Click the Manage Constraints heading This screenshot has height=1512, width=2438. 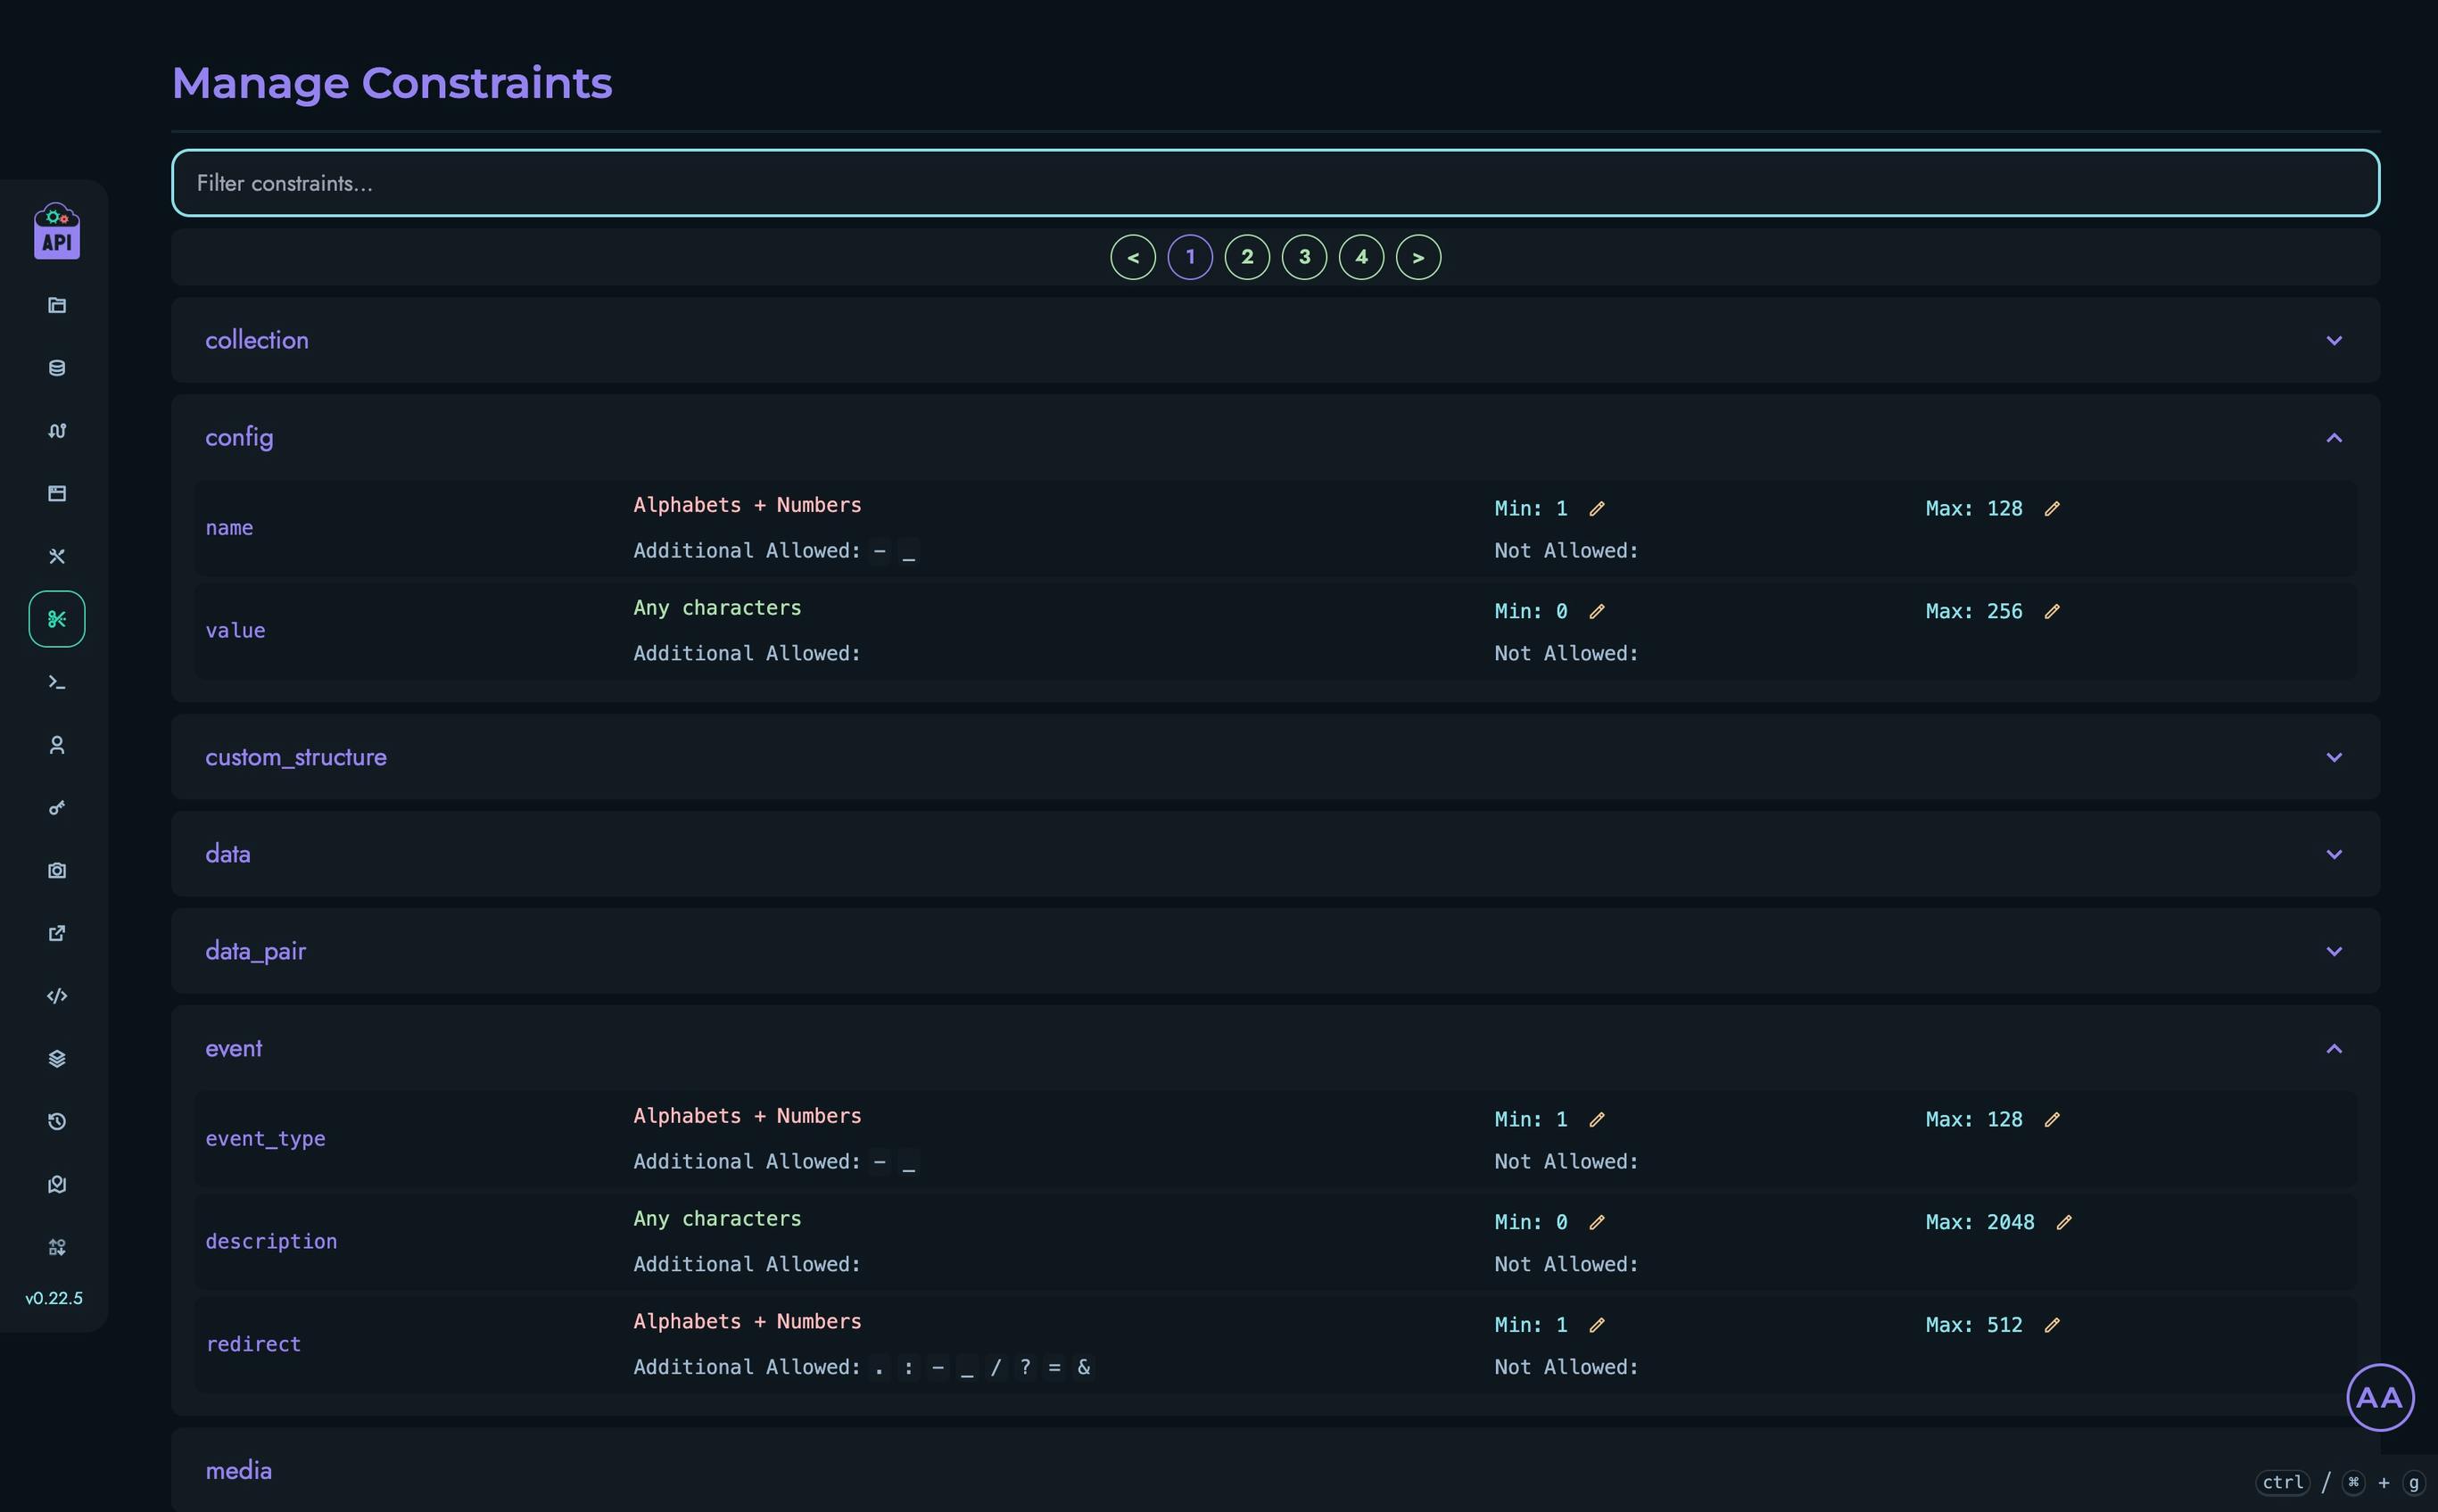tap(392, 83)
